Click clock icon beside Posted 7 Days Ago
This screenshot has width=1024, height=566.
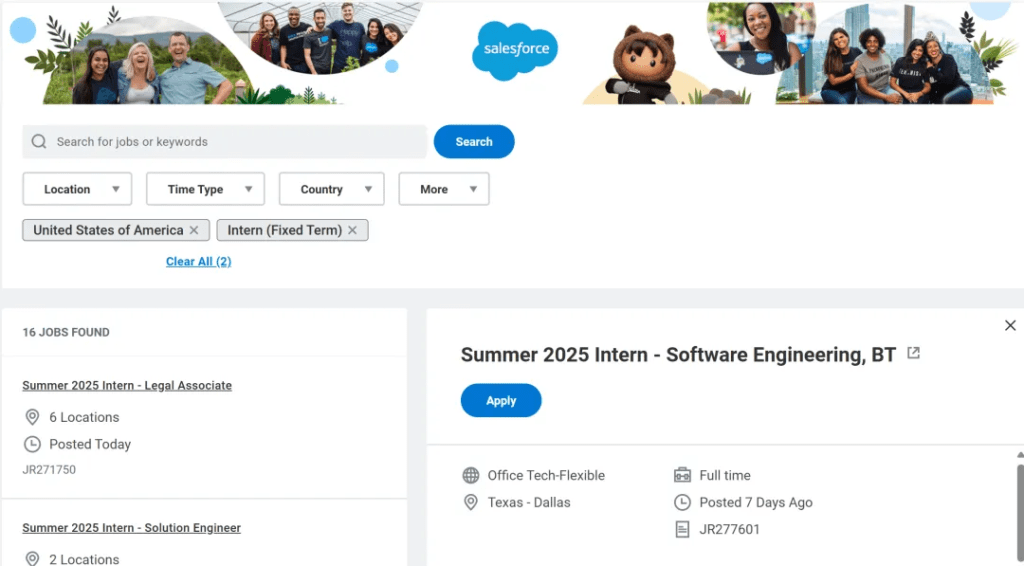682,503
